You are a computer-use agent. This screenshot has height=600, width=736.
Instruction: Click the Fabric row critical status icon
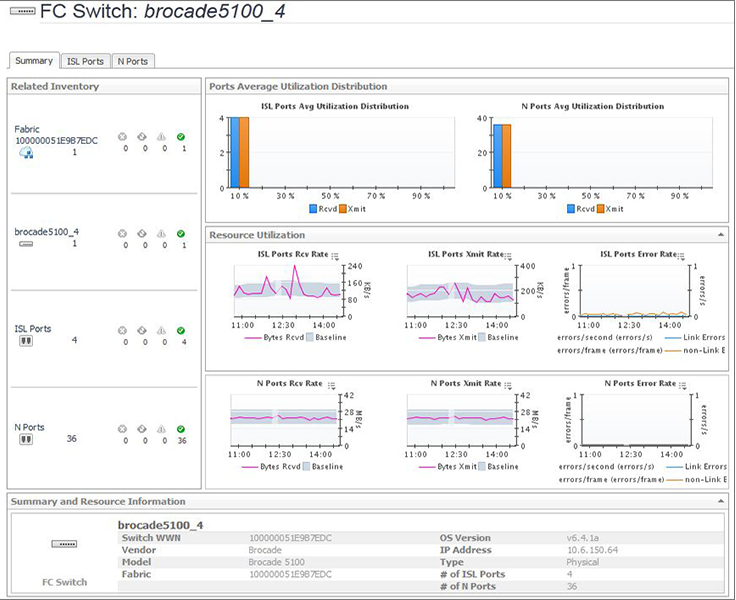click(x=142, y=137)
